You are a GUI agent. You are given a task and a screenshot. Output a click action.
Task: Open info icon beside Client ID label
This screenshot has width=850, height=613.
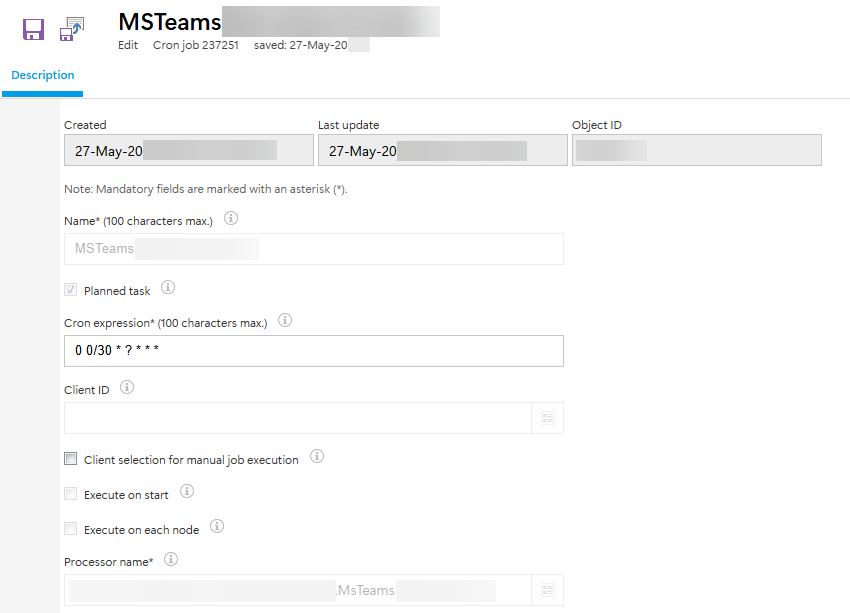pyautogui.click(x=127, y=388)
